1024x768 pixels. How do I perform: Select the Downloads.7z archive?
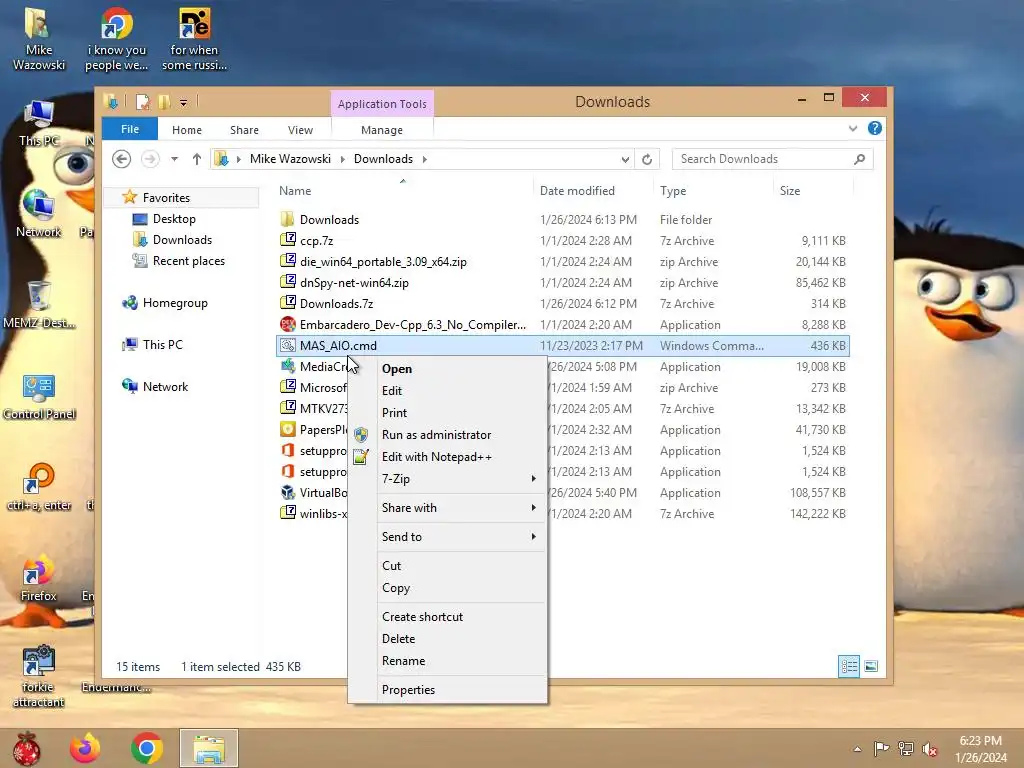(x=563, y=304)
